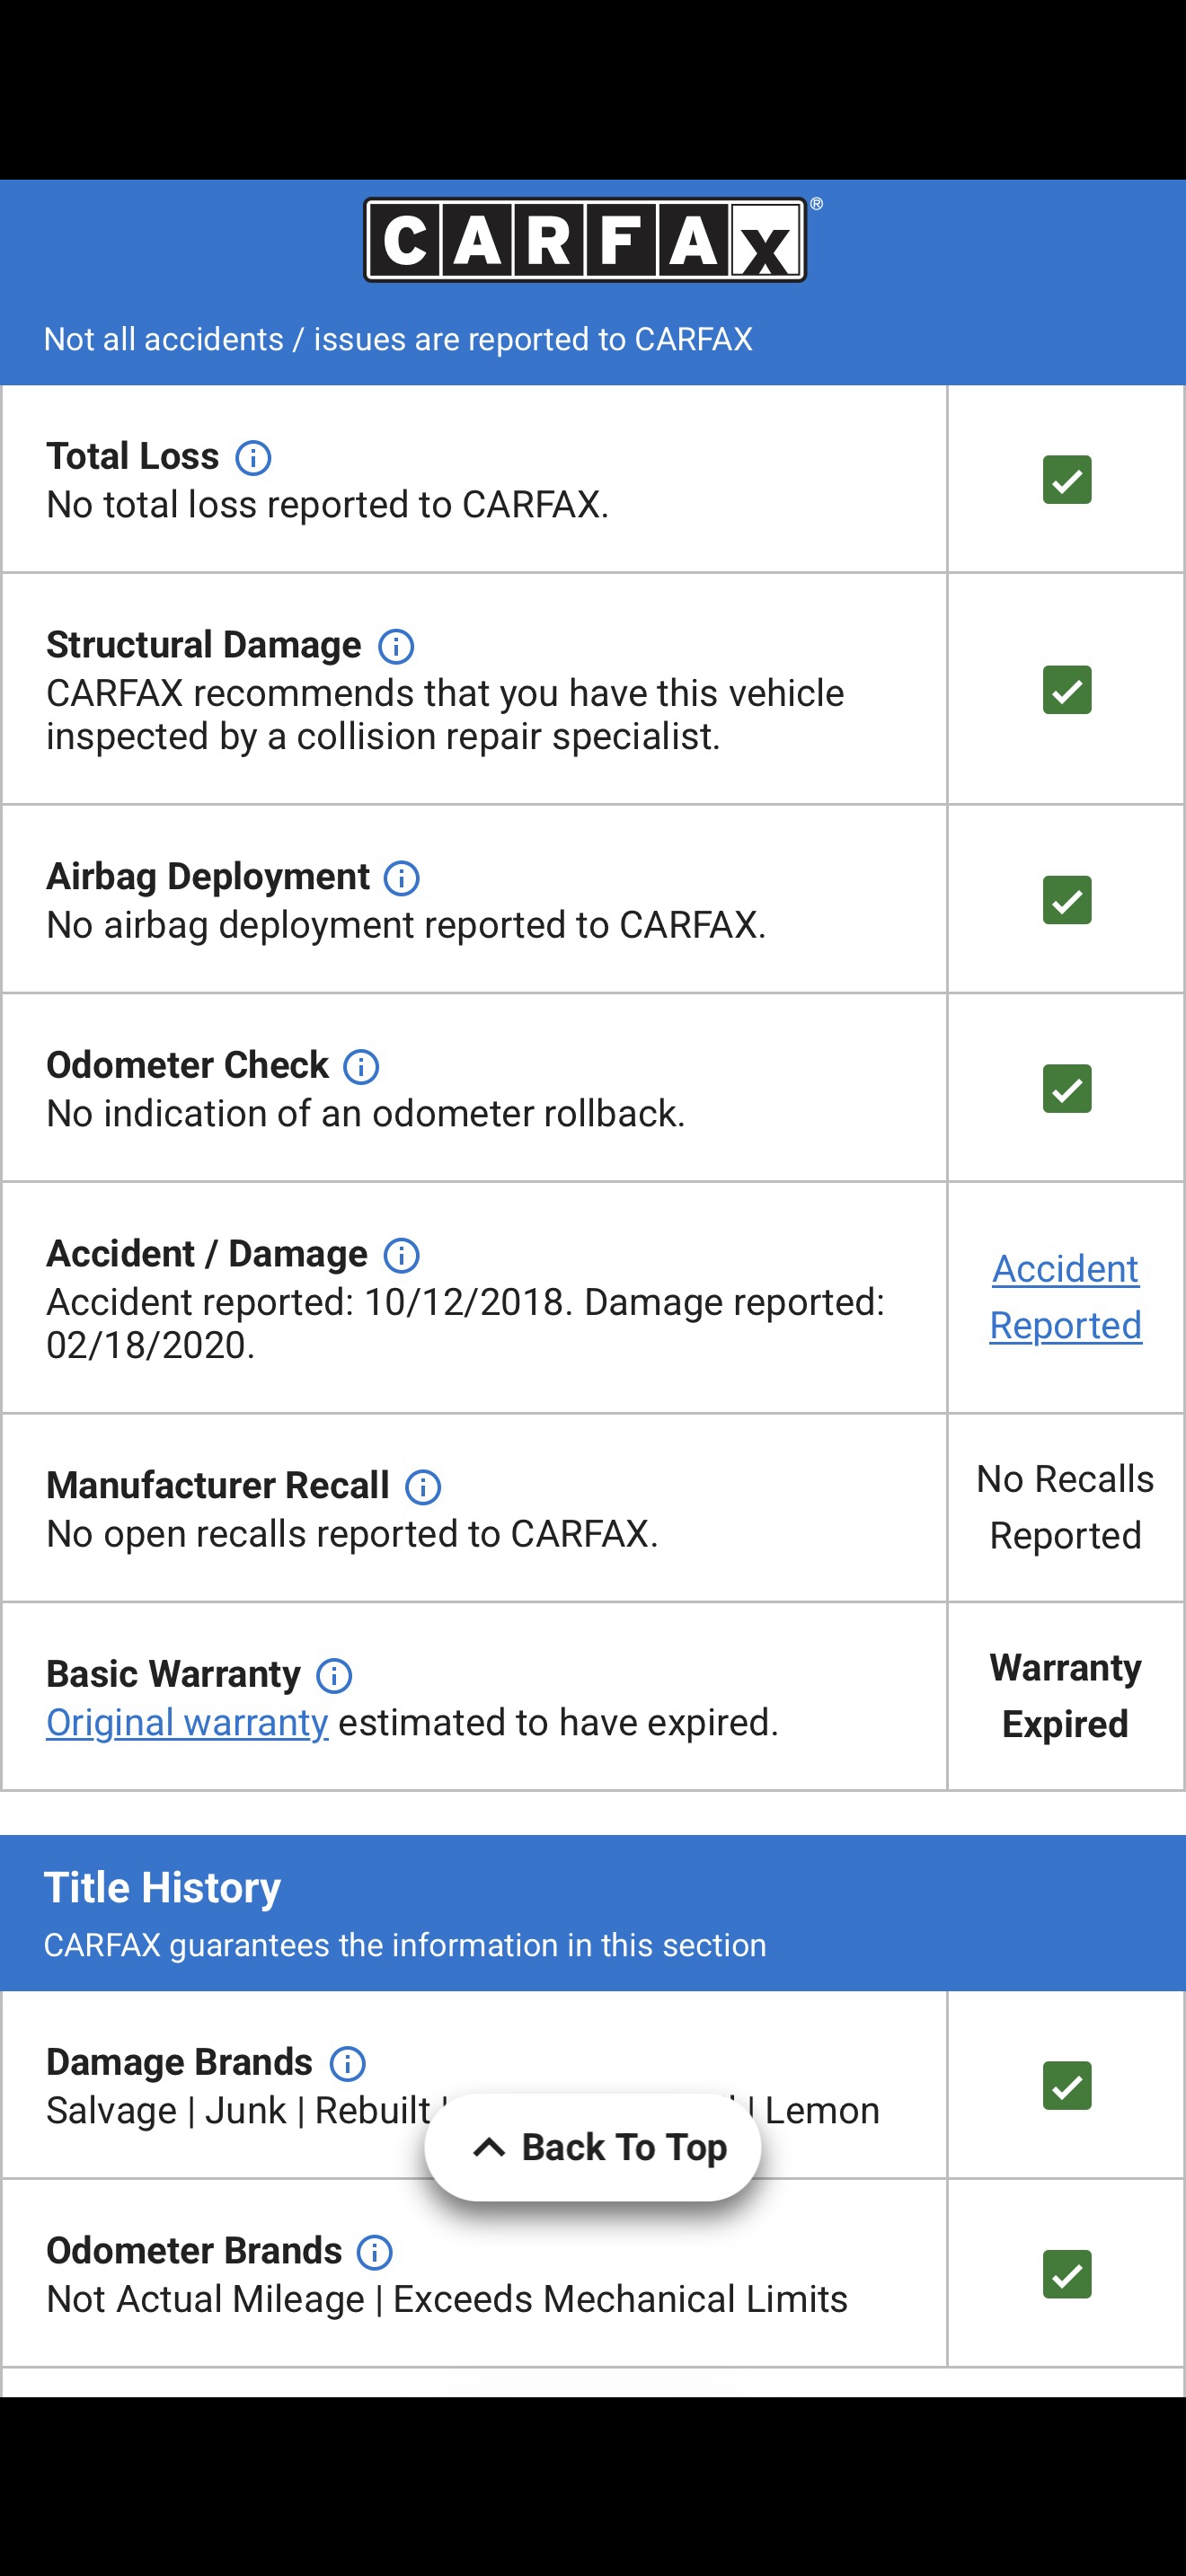1186x2576 pixels.
Task: Tap the Damage Brands green checkmark
Action: (1067, 2086)
